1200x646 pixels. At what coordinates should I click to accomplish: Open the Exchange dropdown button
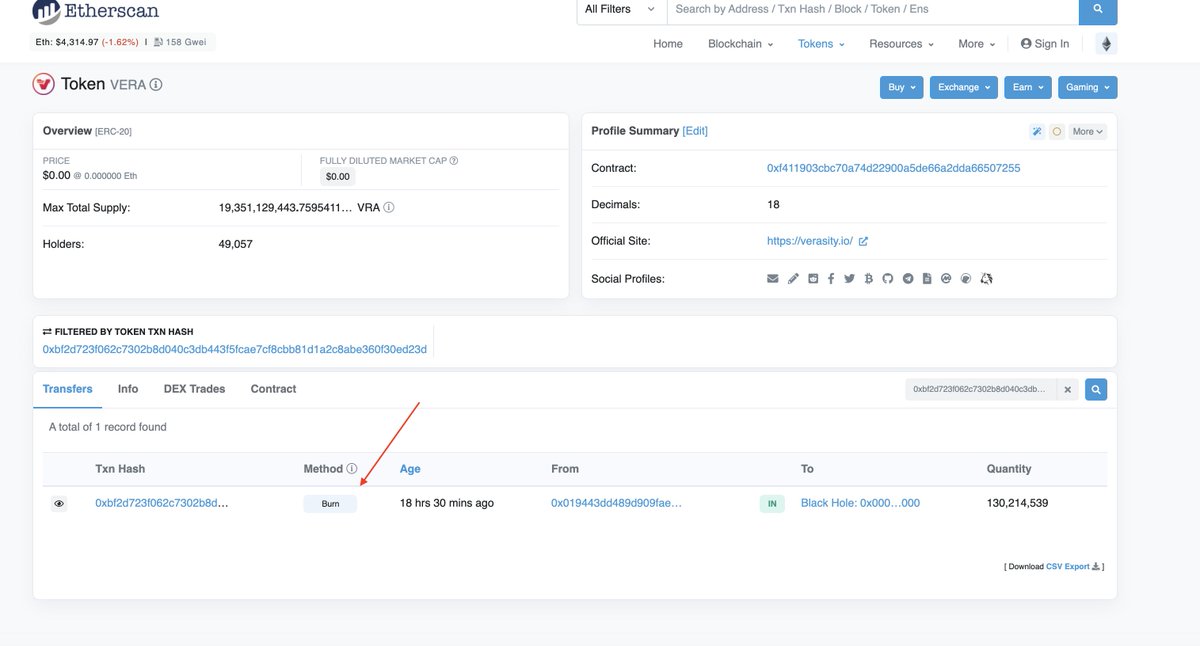[963, 87]
